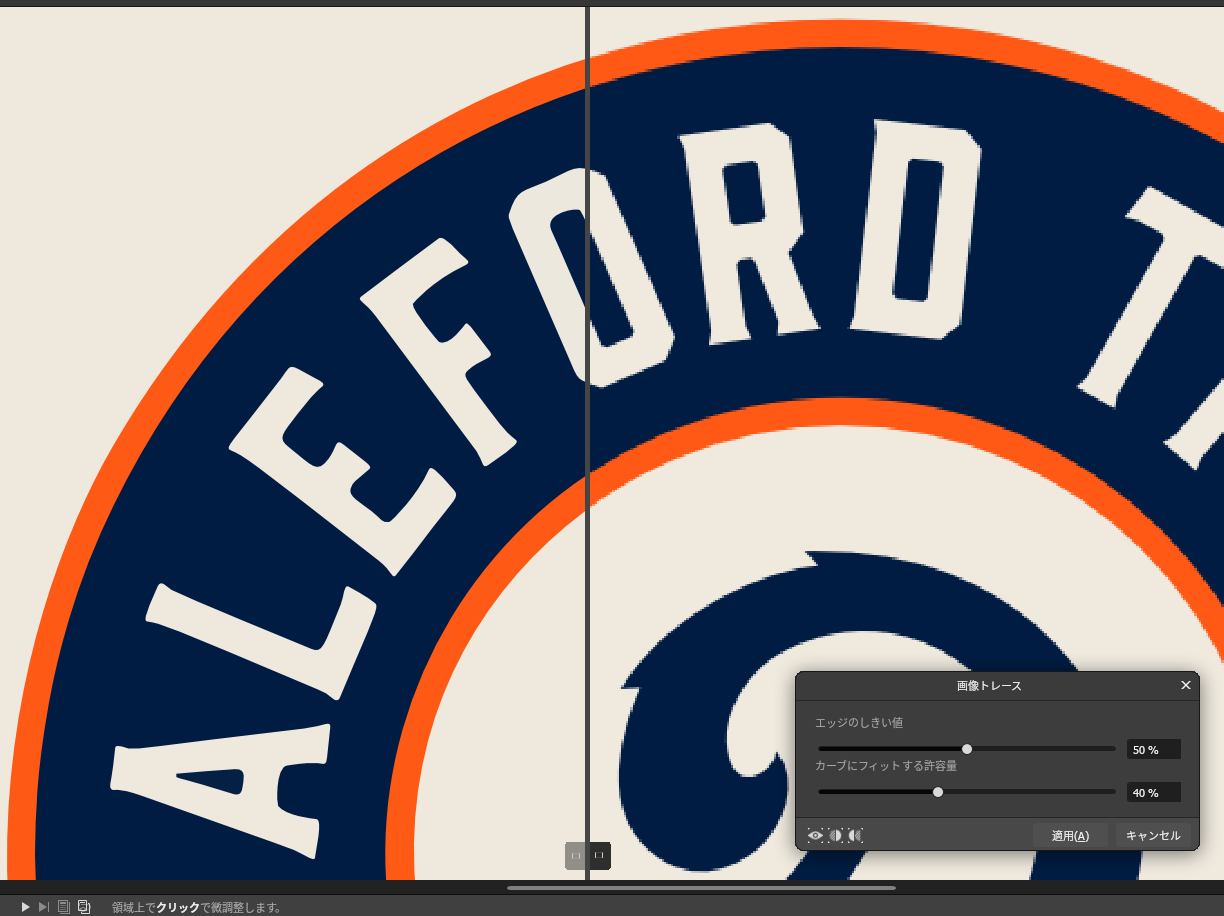
Task: Close the 画像トレース dialog with the X icon
Action: [x=1186, y=685]
